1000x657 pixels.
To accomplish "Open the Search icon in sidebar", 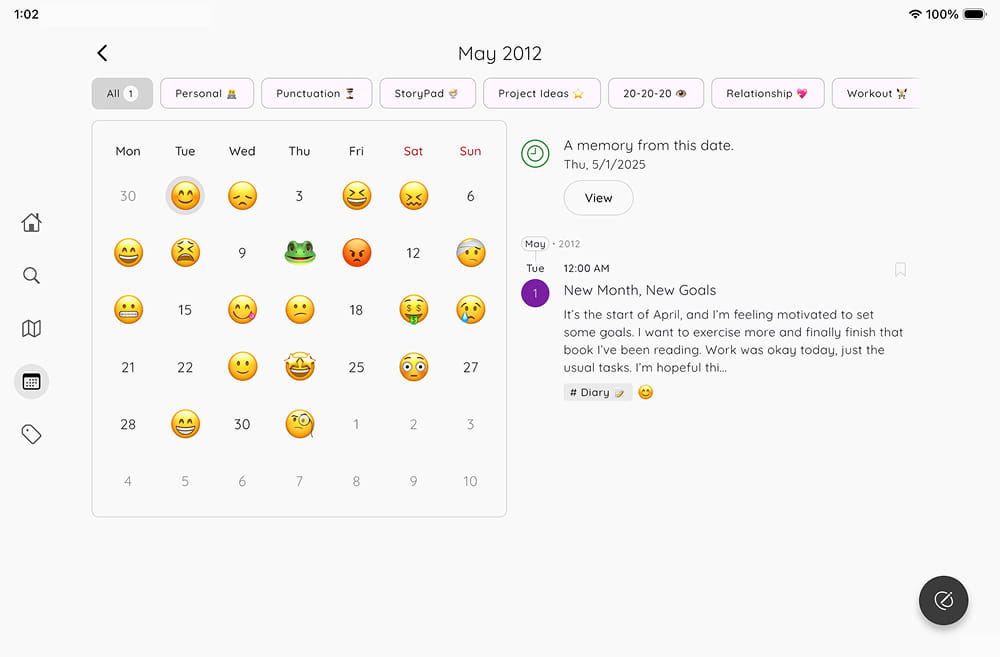I will click(31, 276).
